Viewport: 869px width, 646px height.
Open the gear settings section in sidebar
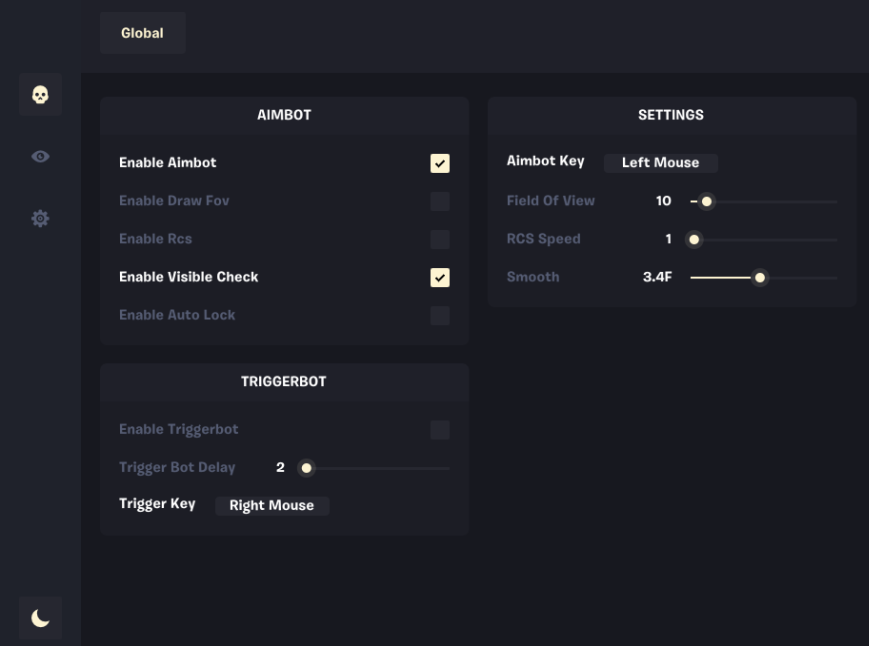click(40, 218)
